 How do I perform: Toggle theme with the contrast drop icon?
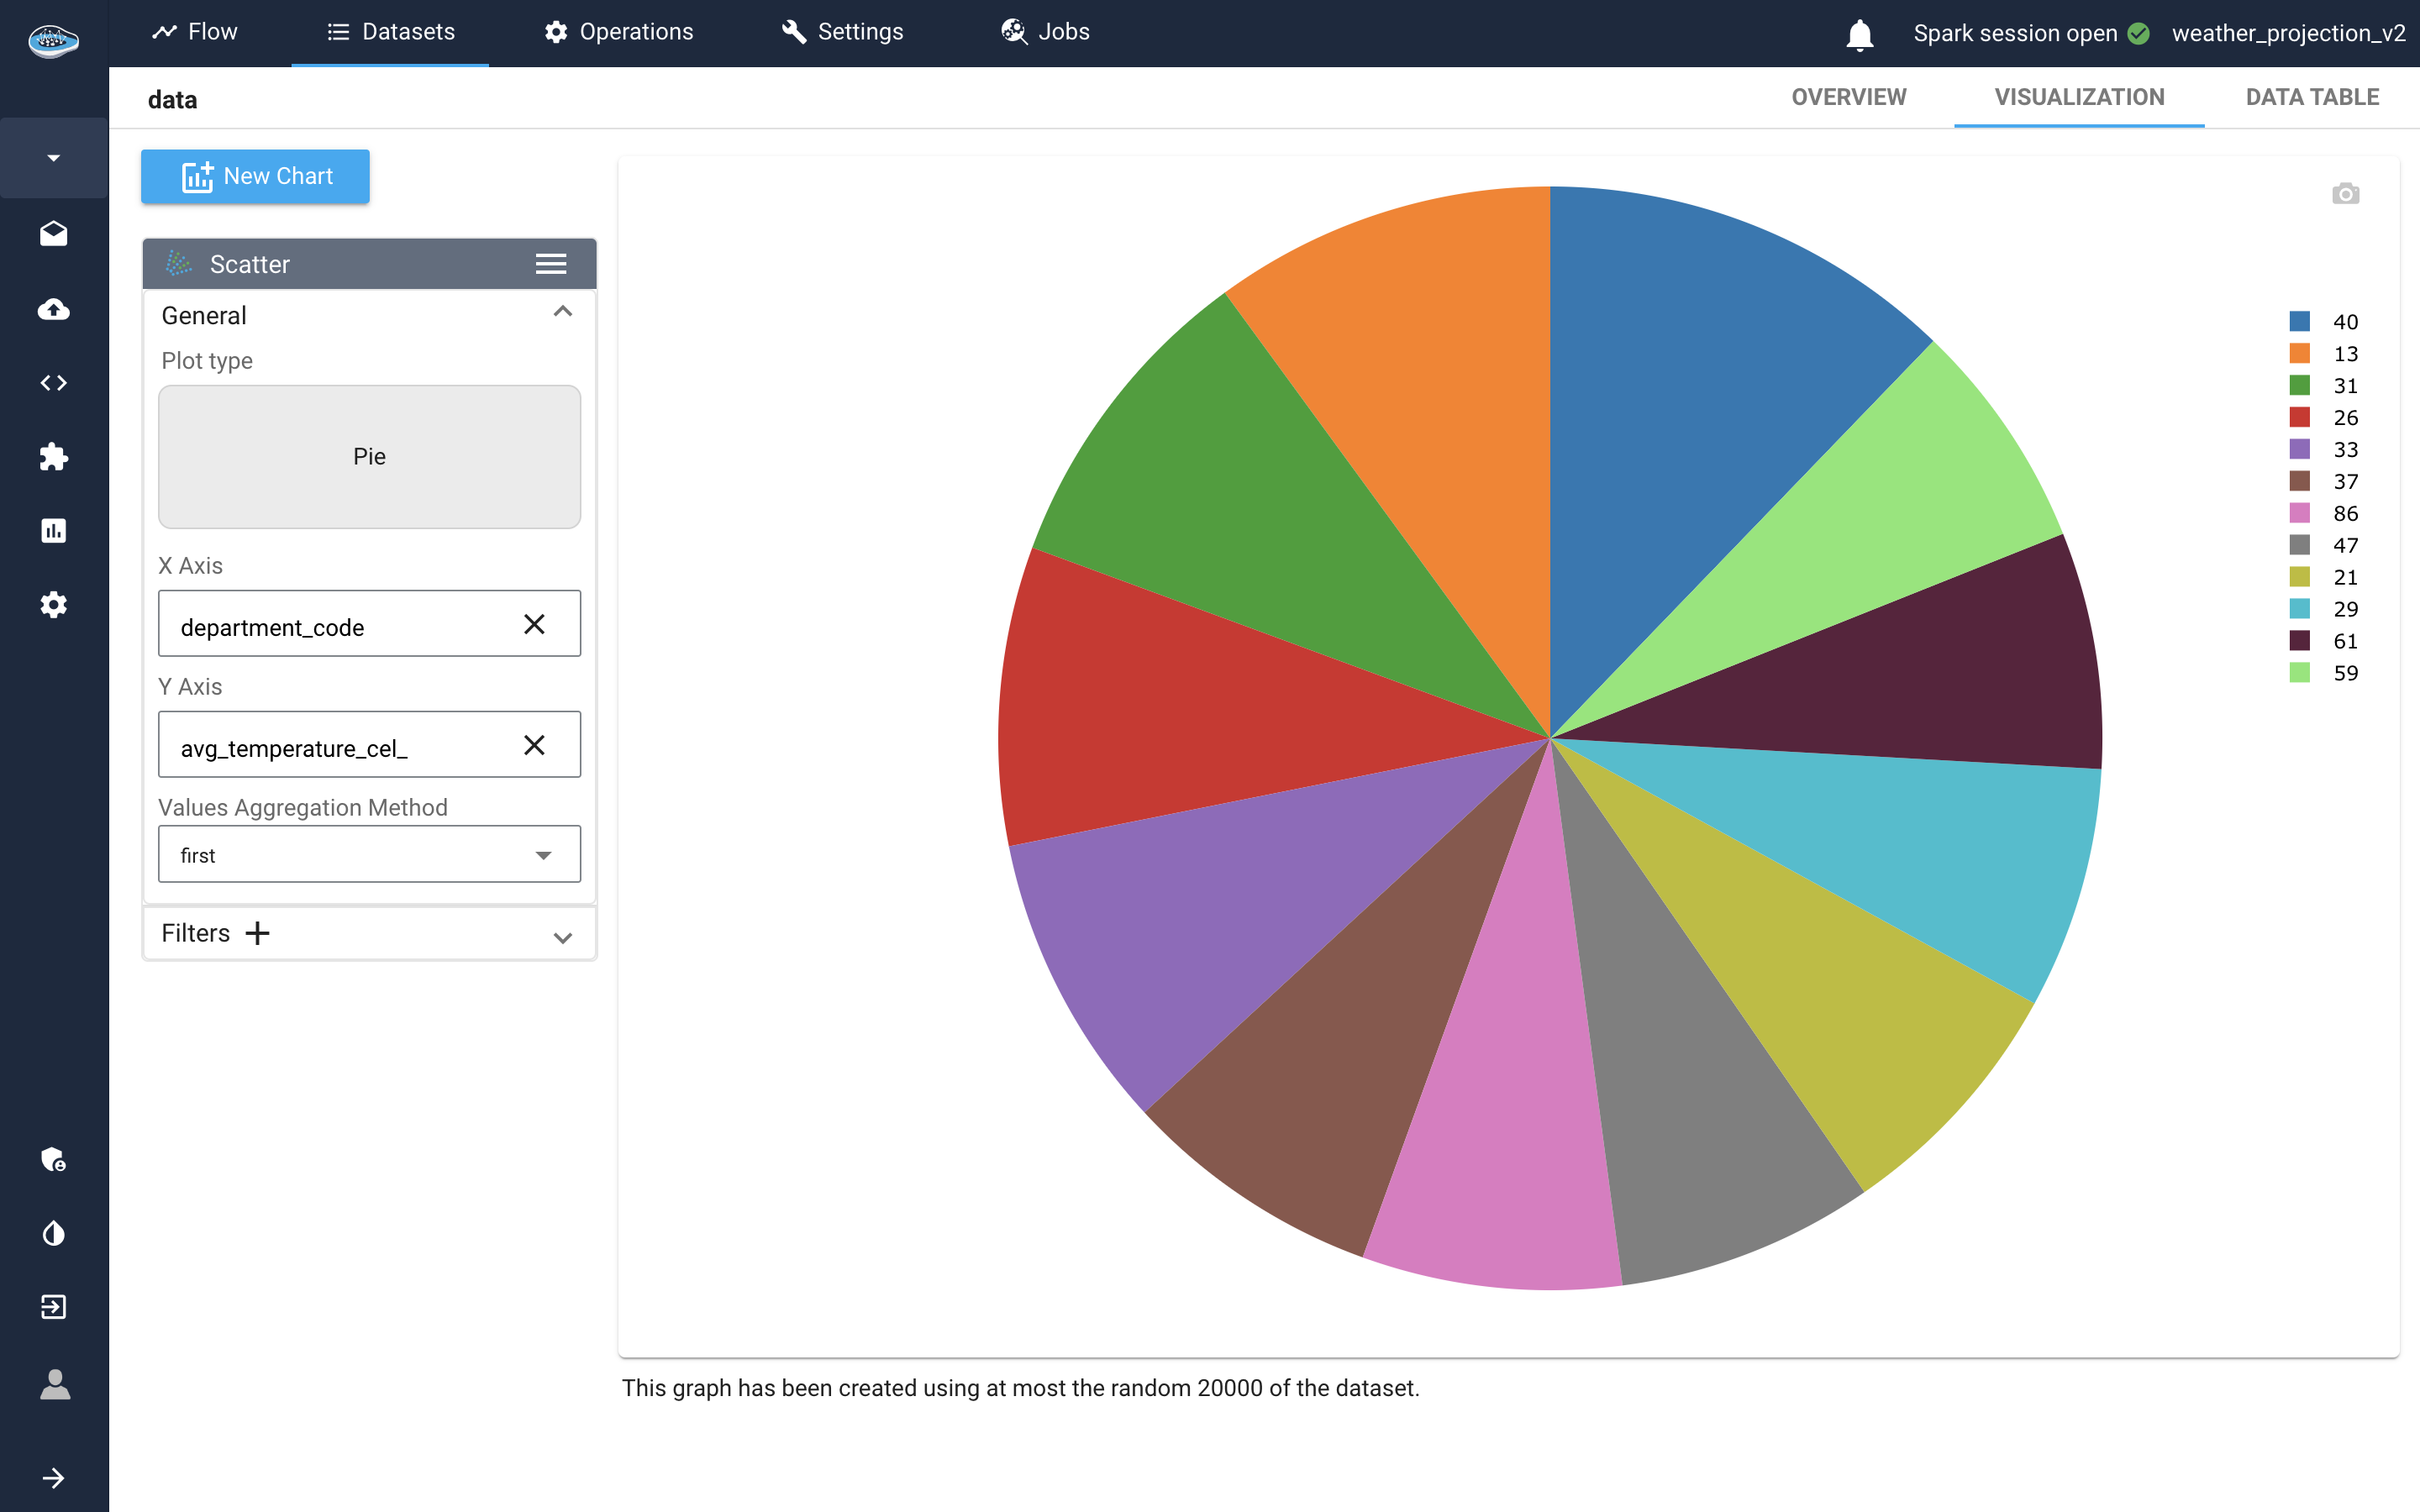[x=54, y=1233]
